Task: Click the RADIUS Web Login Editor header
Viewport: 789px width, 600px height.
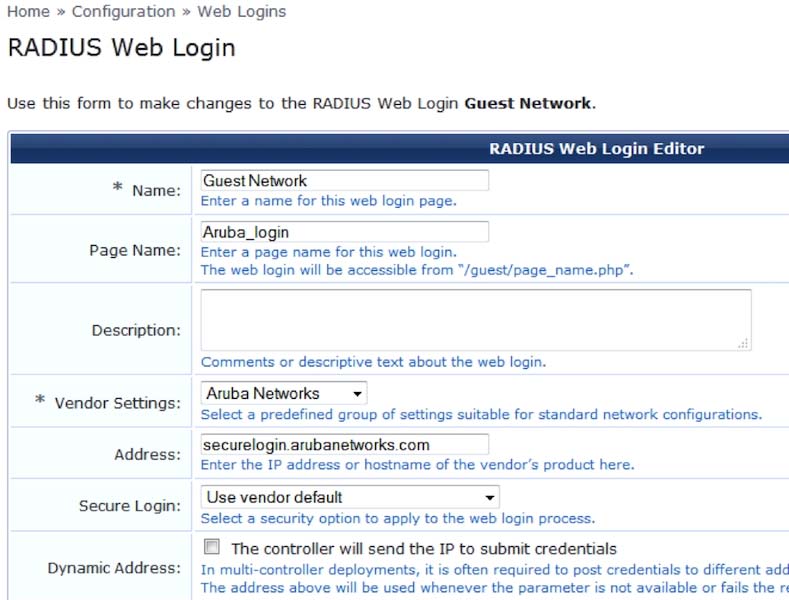Action: point(596,148)
